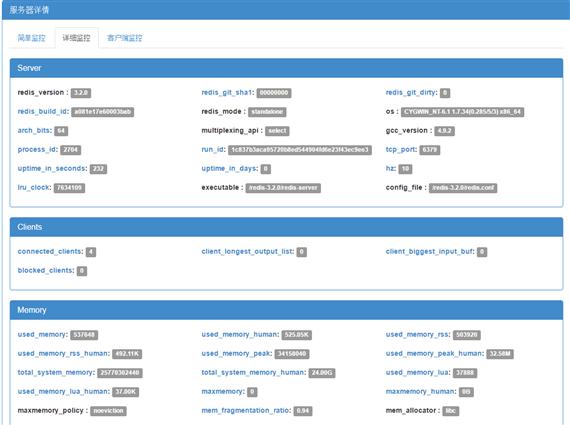Select the lru_clock metric link

click(35, 188)
